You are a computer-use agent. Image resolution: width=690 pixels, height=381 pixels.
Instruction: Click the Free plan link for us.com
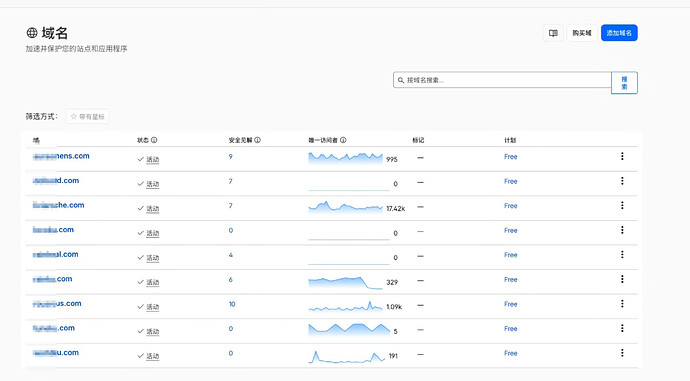point(510,304)
